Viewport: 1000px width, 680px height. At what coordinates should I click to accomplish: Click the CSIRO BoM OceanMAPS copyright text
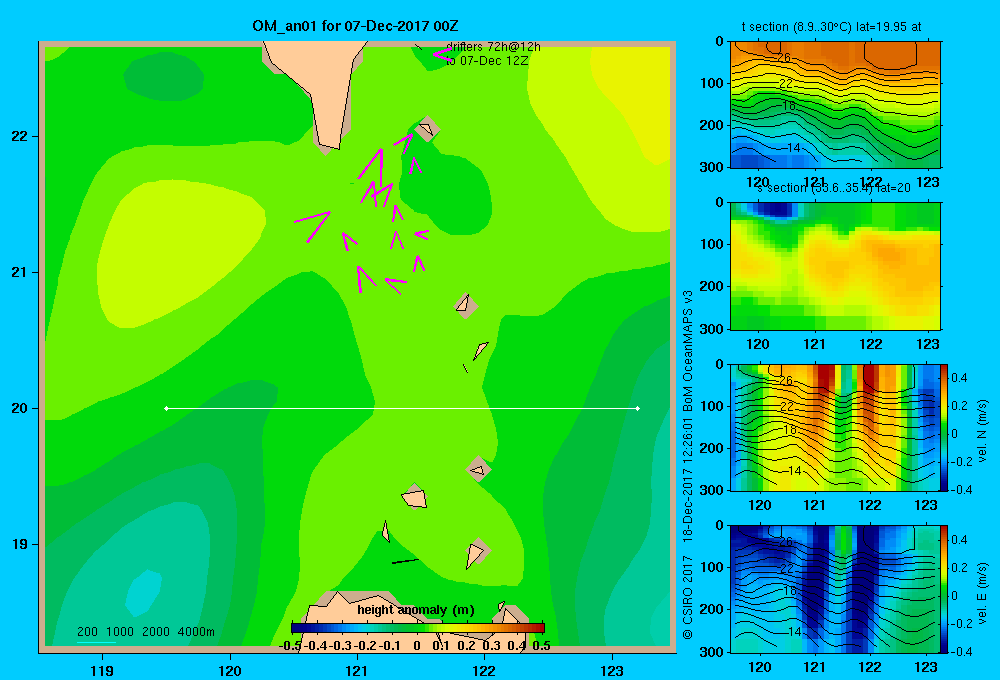688,464
